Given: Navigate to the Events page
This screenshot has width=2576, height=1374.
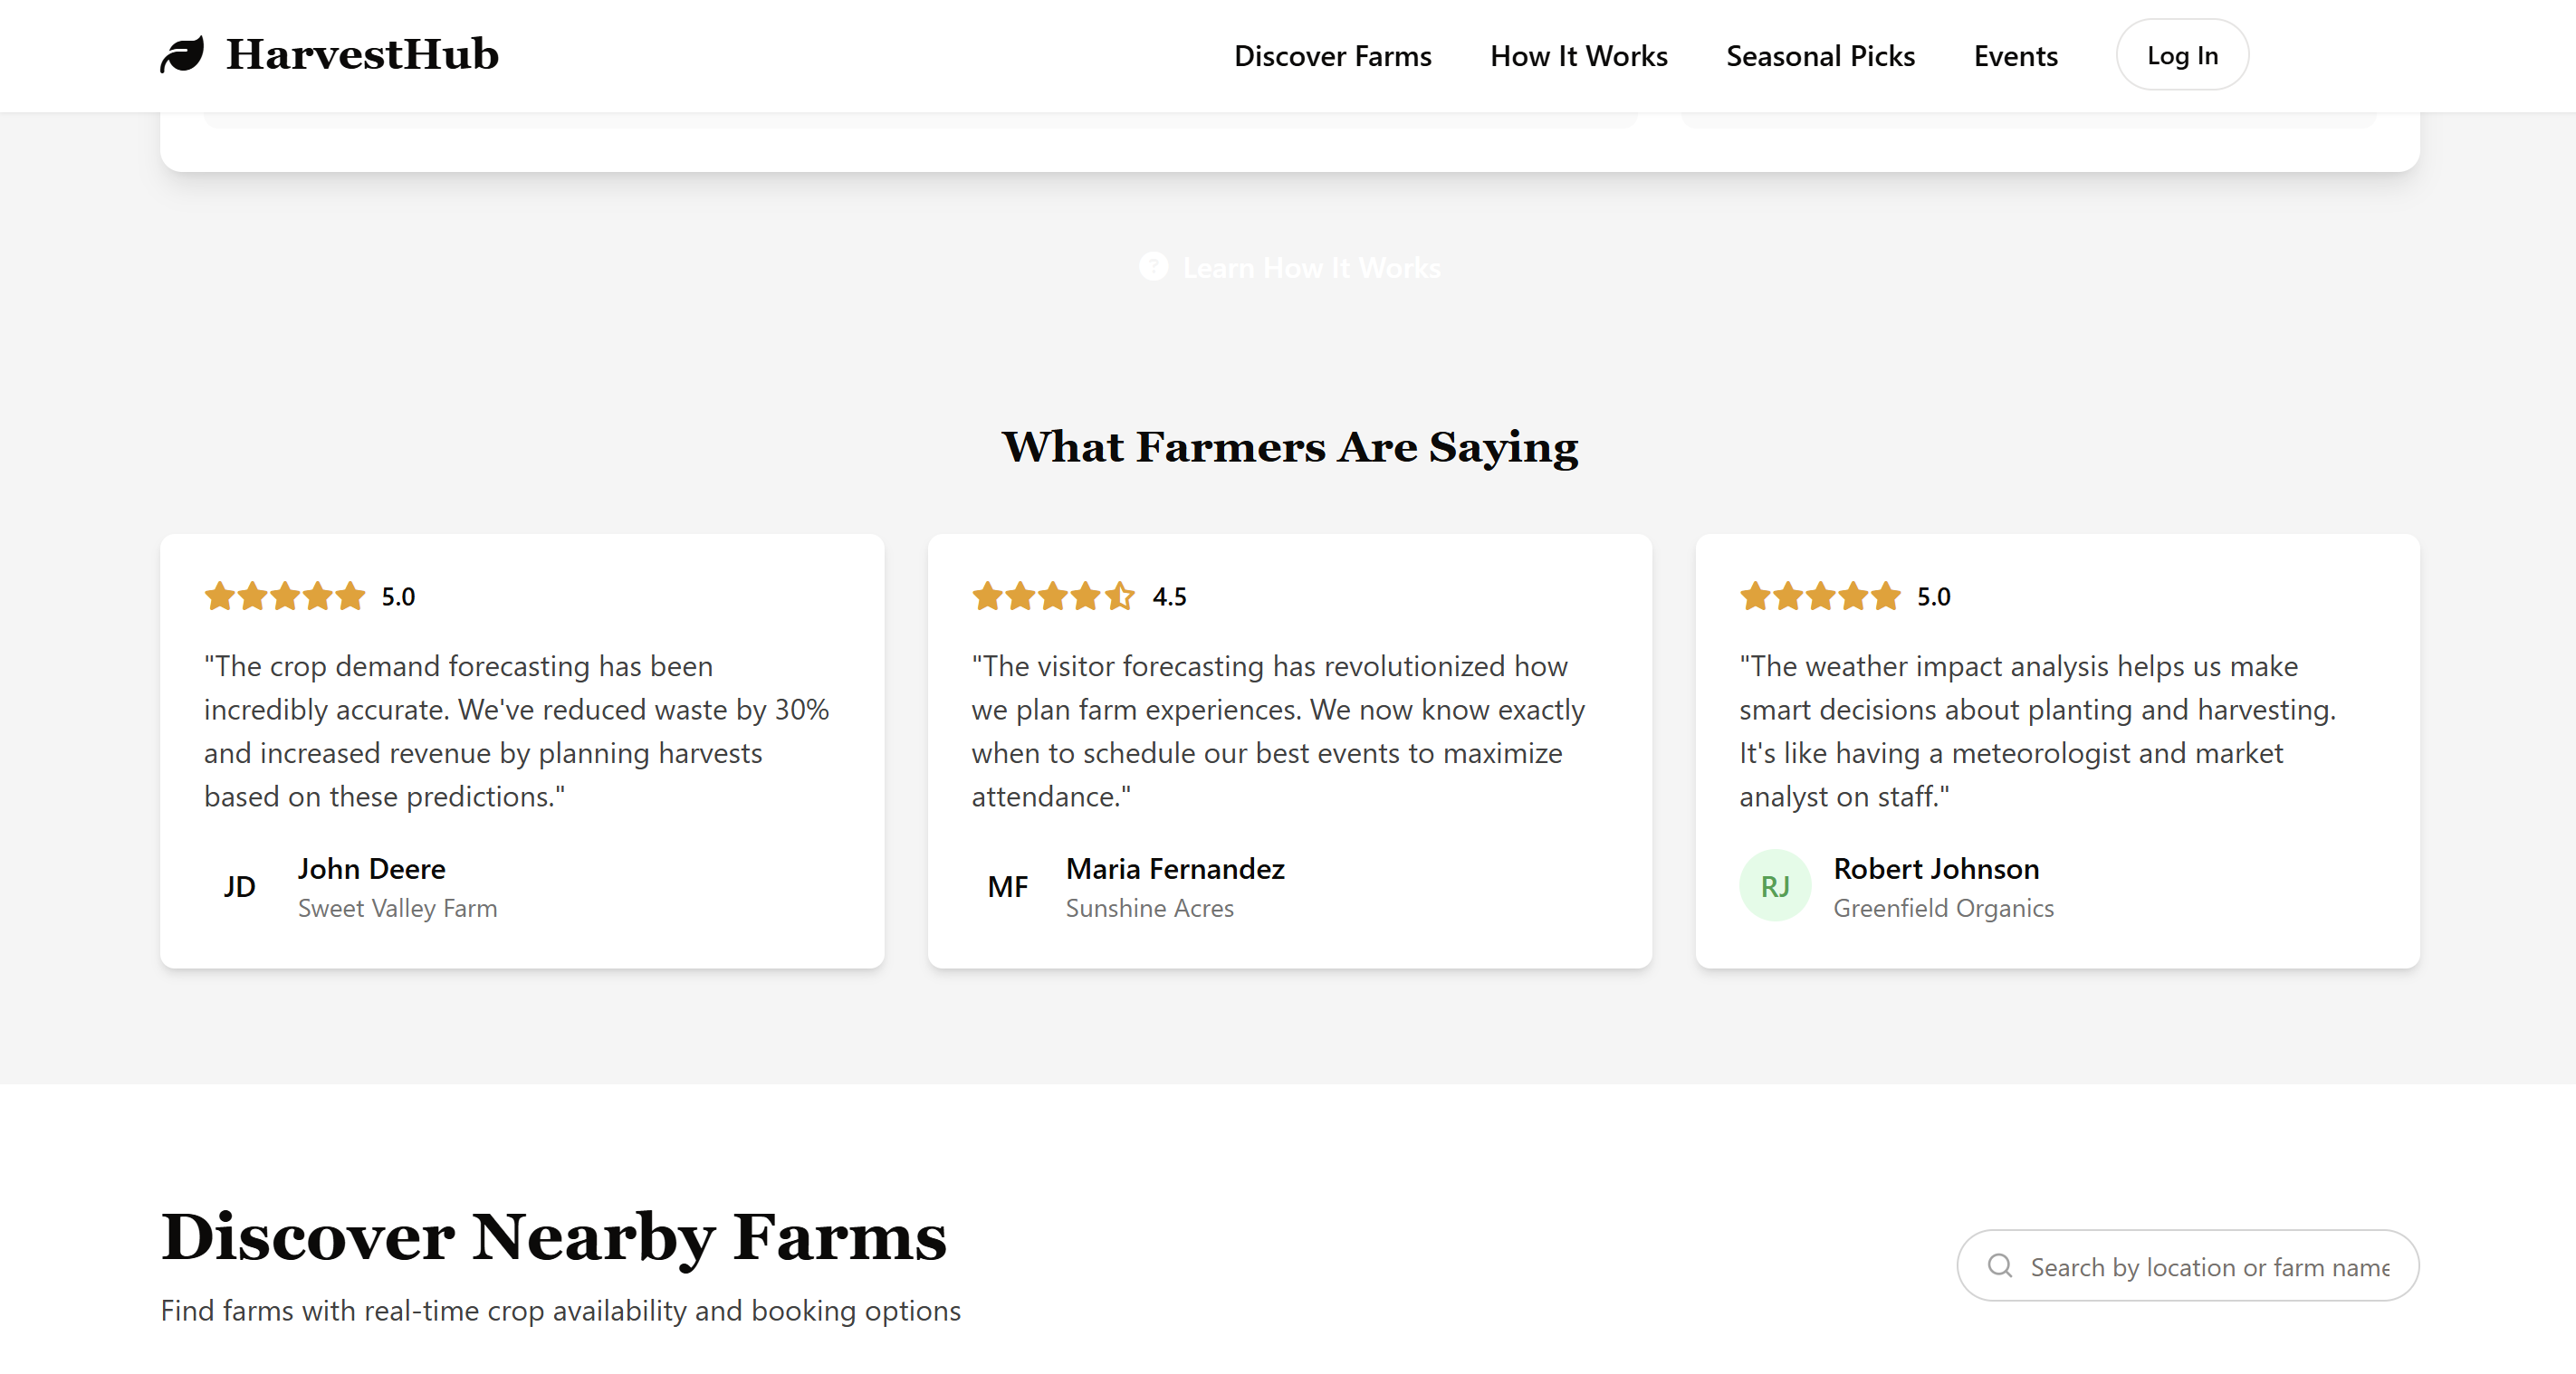Looking at the screenshot, I should (2015, 56).
